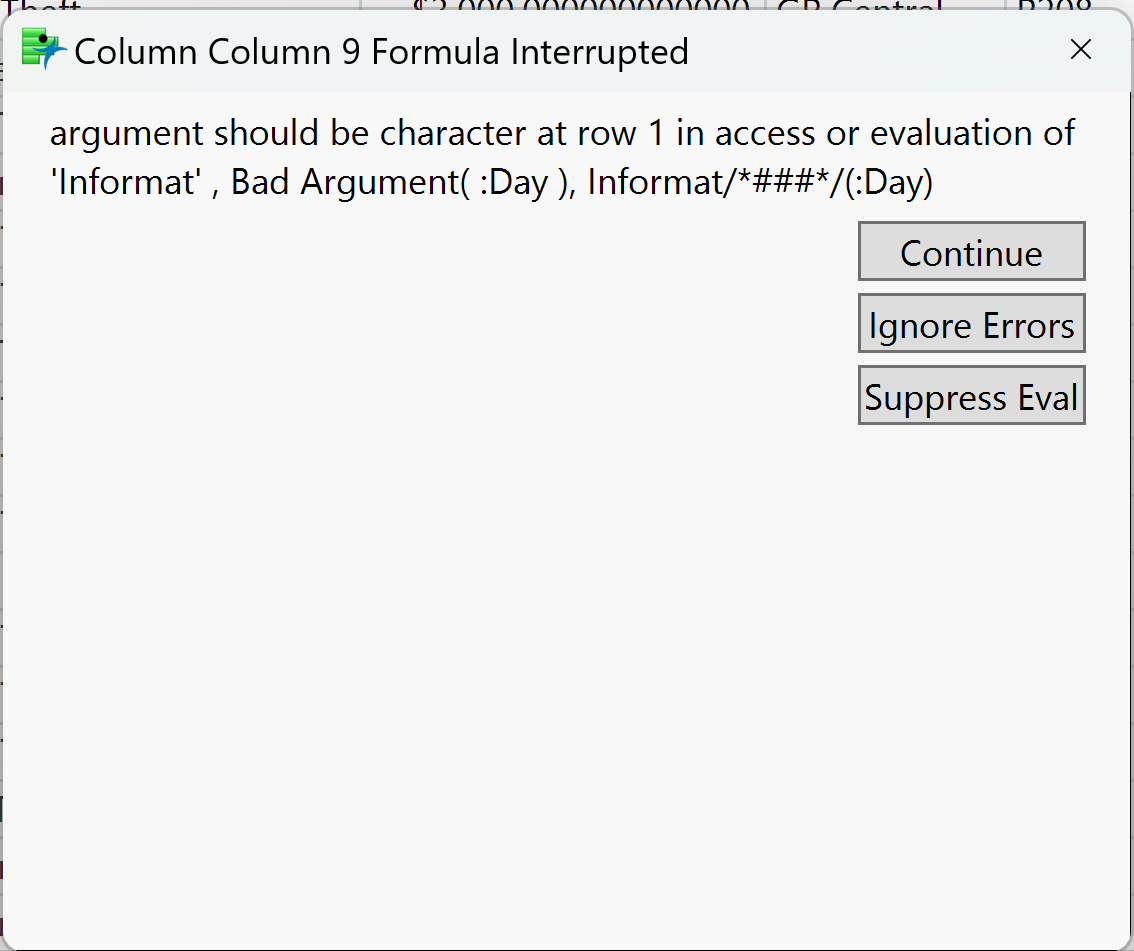Close the Formula Interrupted dialog
This screenshot has height=951, width=1134.
pos(1080,50)
